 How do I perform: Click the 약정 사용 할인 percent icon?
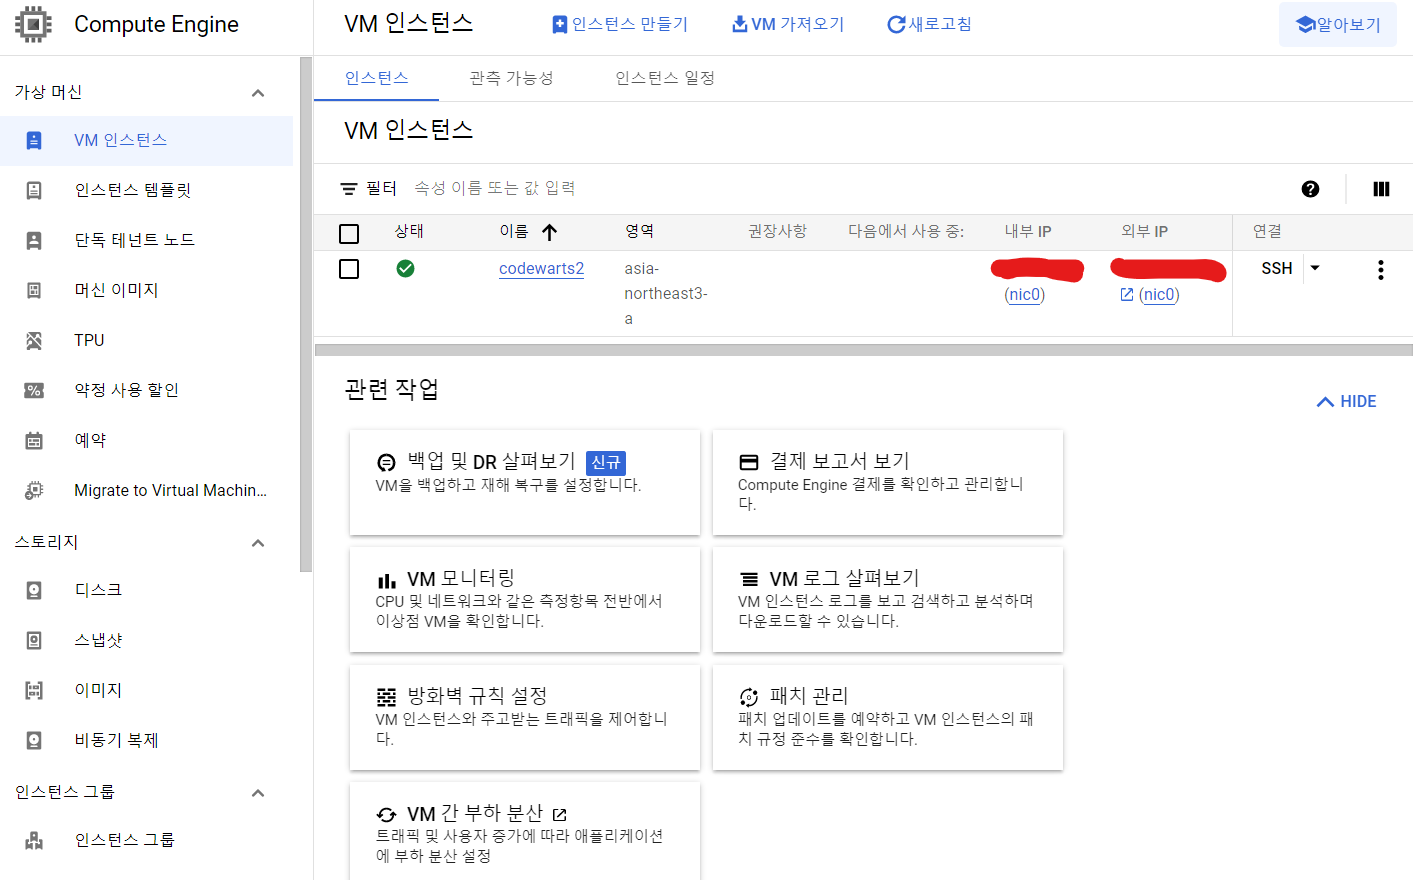[x=34, y=390]
